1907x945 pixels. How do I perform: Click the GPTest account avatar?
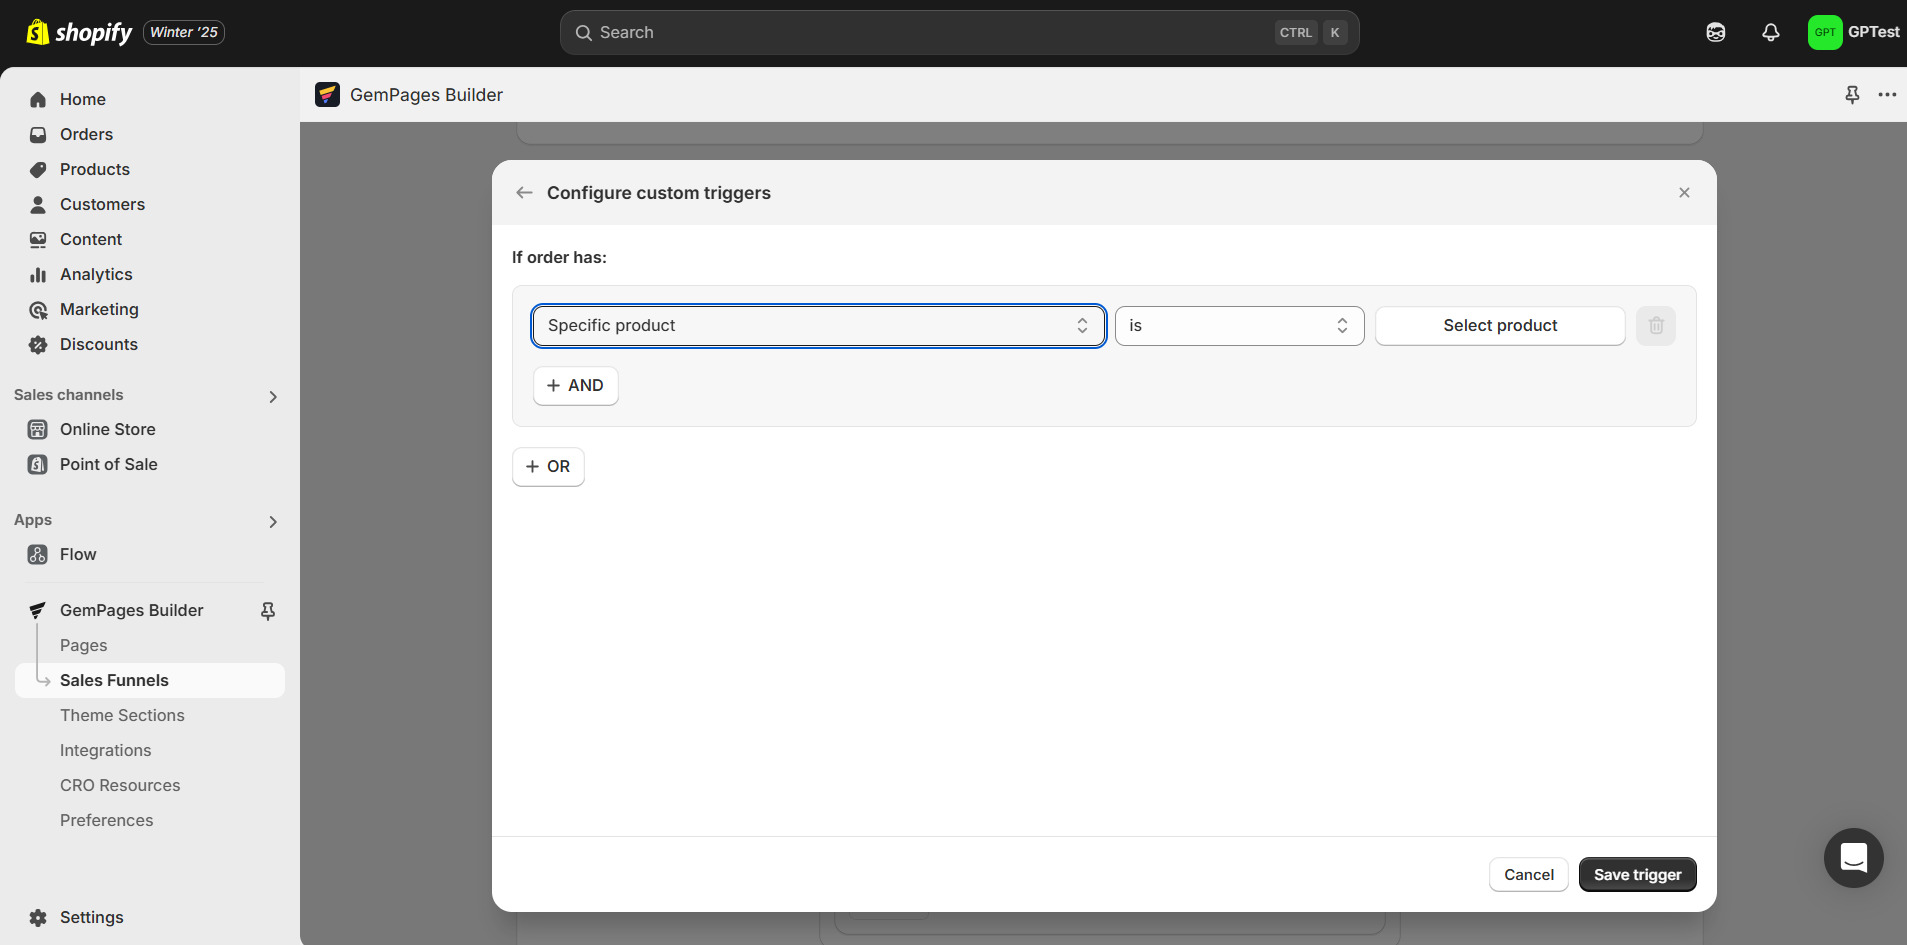tap(1824, 33)
